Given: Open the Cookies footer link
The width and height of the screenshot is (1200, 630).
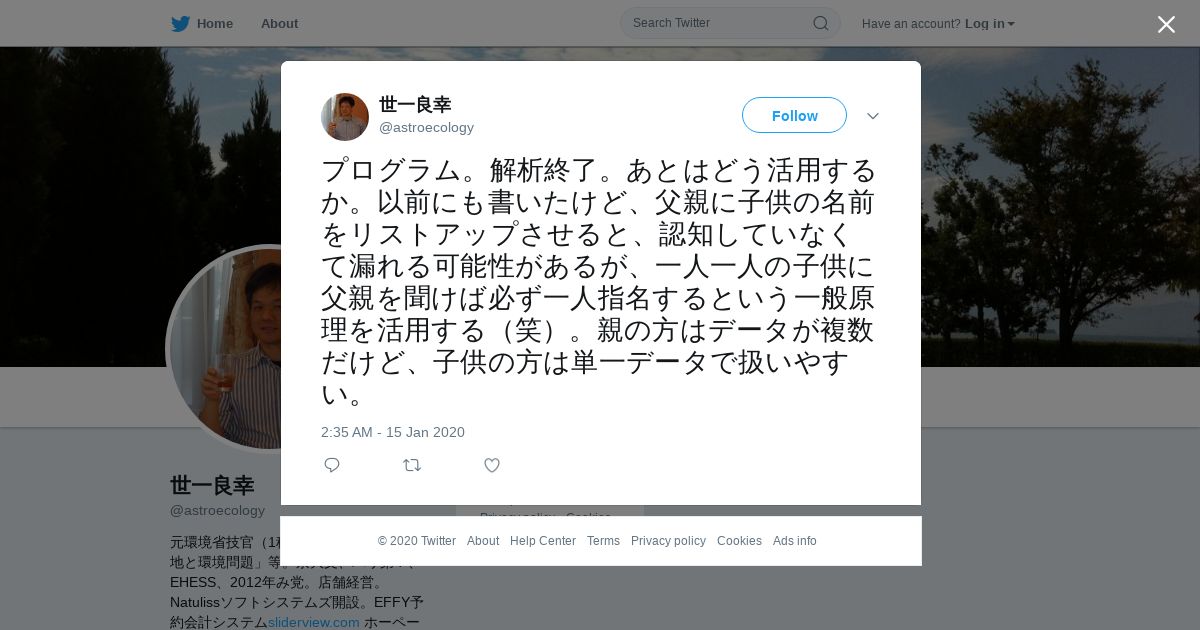Looking at the screenshot, I should click(739, 541).
